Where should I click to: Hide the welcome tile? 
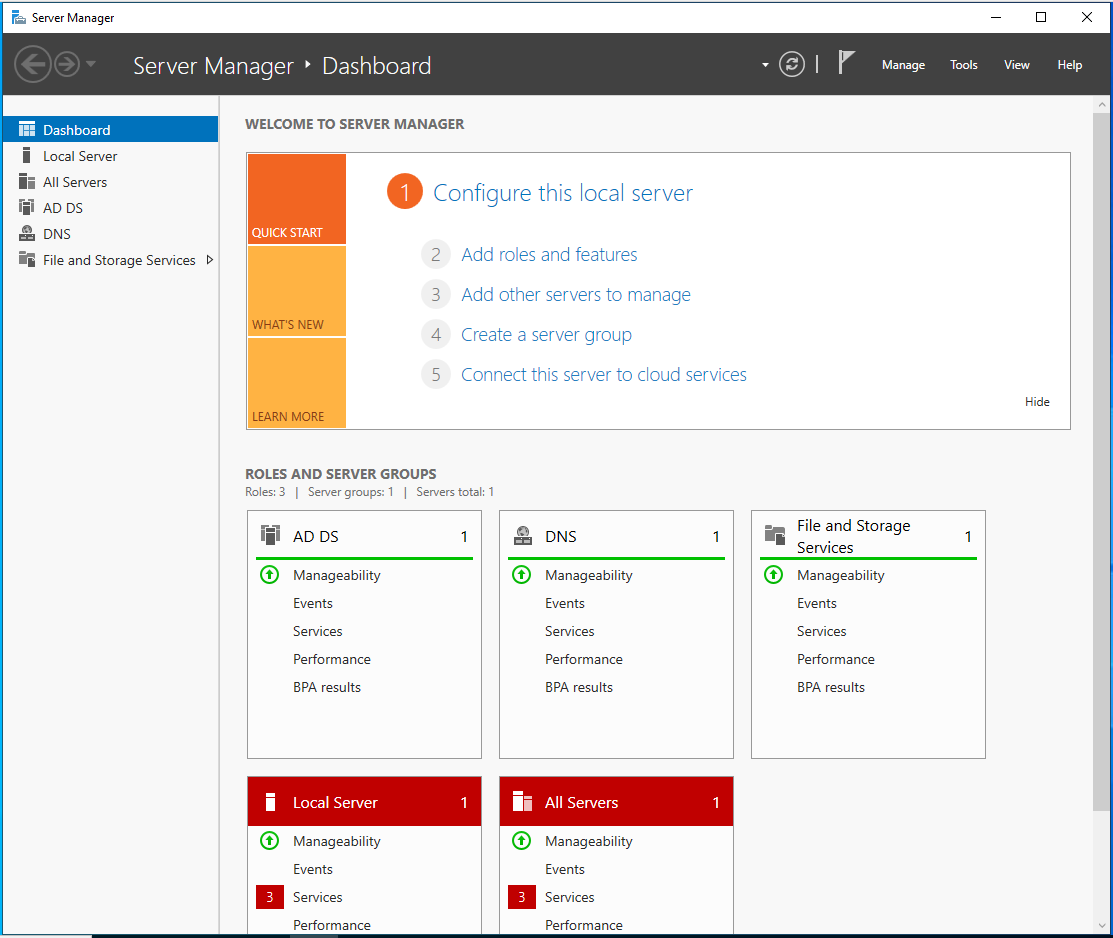(x=1037, y=402)
